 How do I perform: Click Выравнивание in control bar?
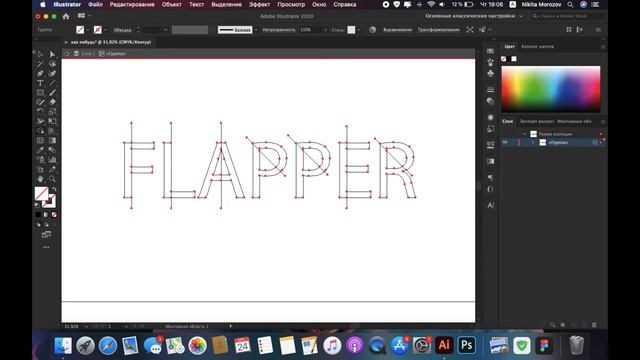[x=397, y=30]
